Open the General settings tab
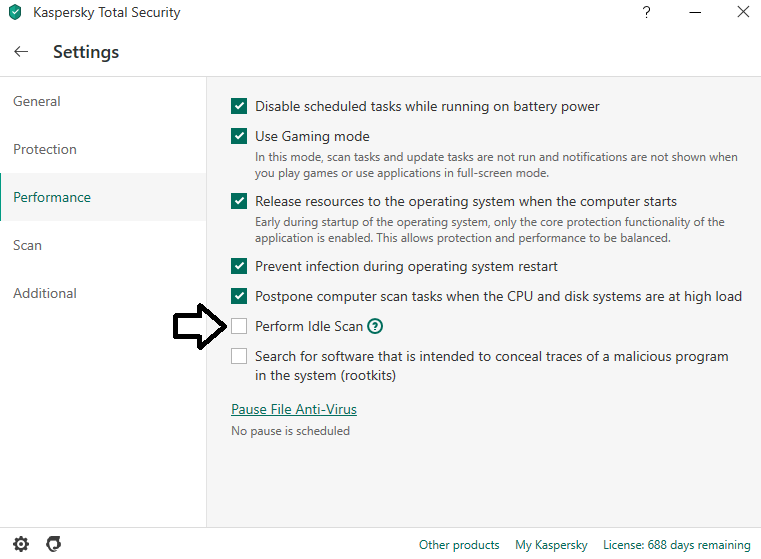This screenshot has height=559, width=761. point(37,101)
